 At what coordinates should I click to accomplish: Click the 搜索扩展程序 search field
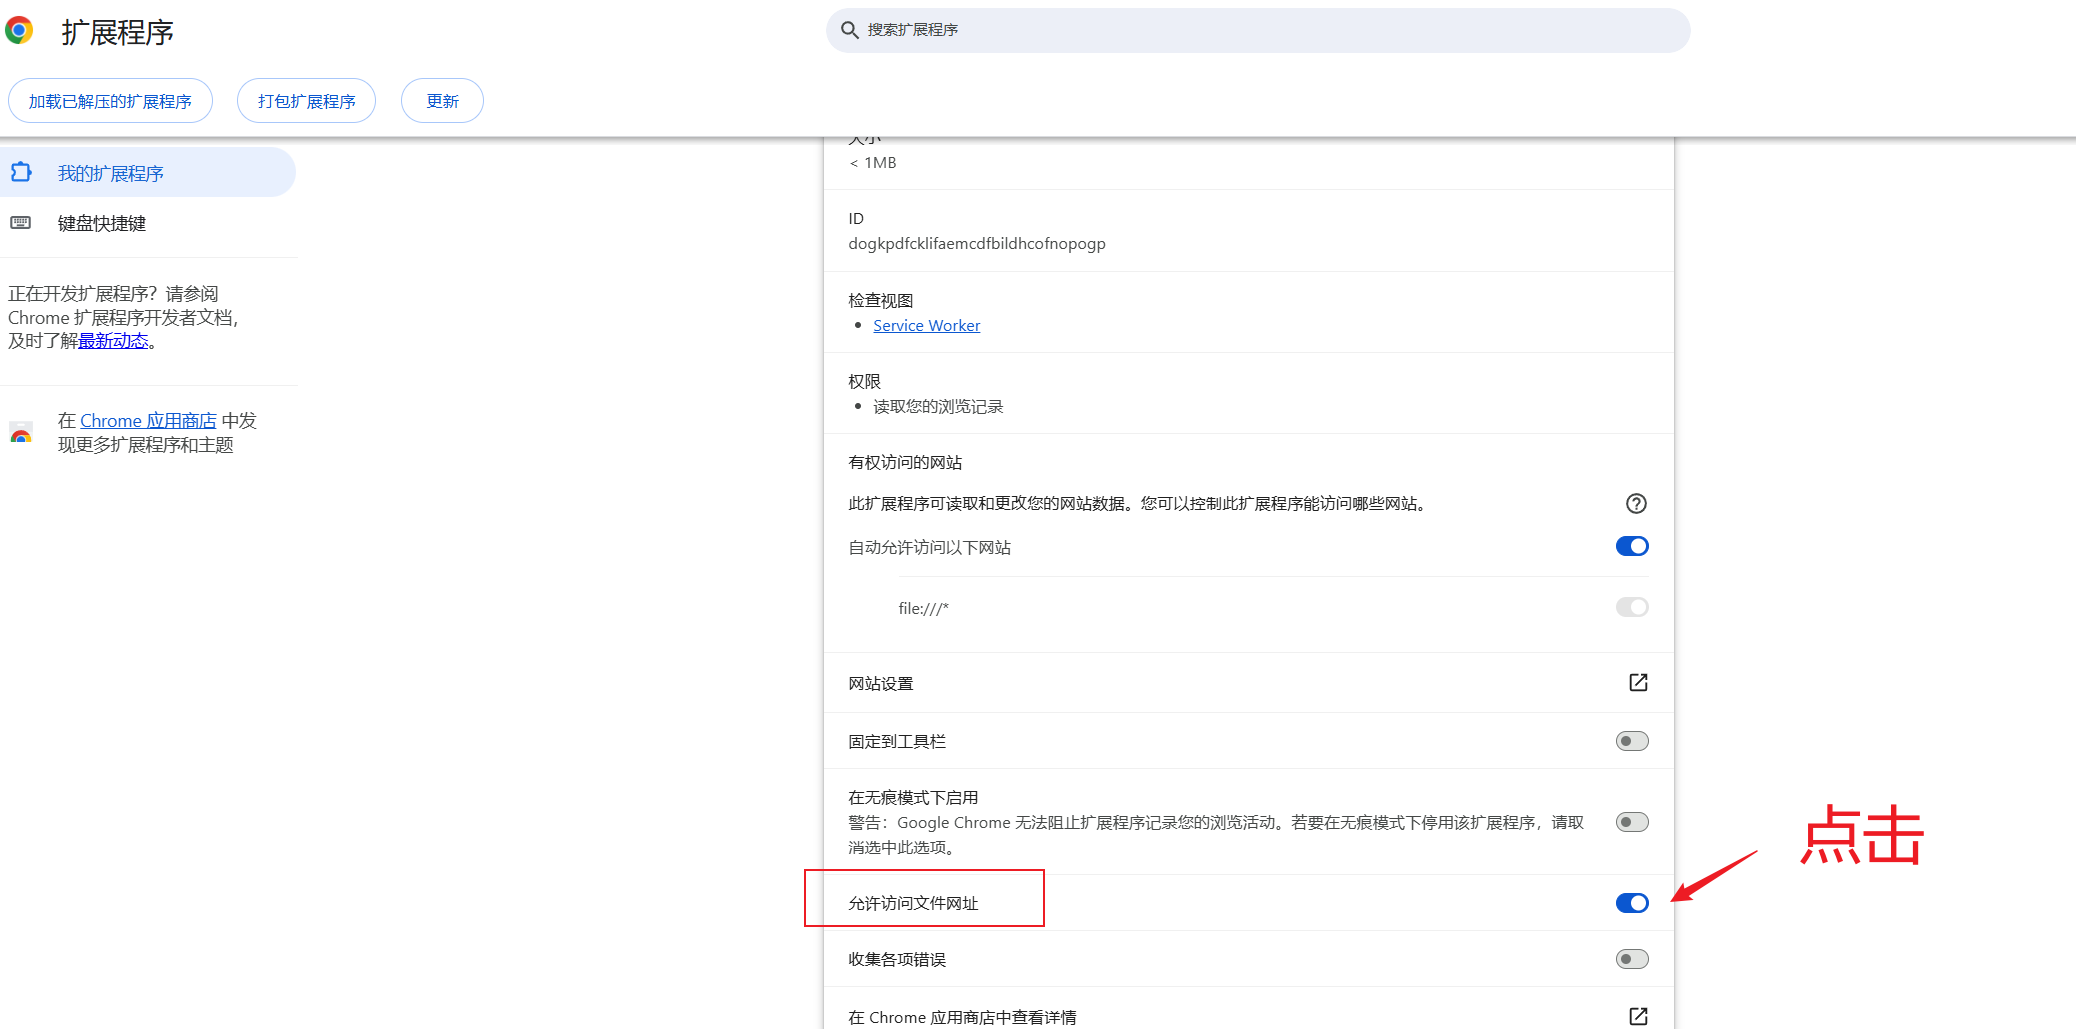pos(1100,30)
